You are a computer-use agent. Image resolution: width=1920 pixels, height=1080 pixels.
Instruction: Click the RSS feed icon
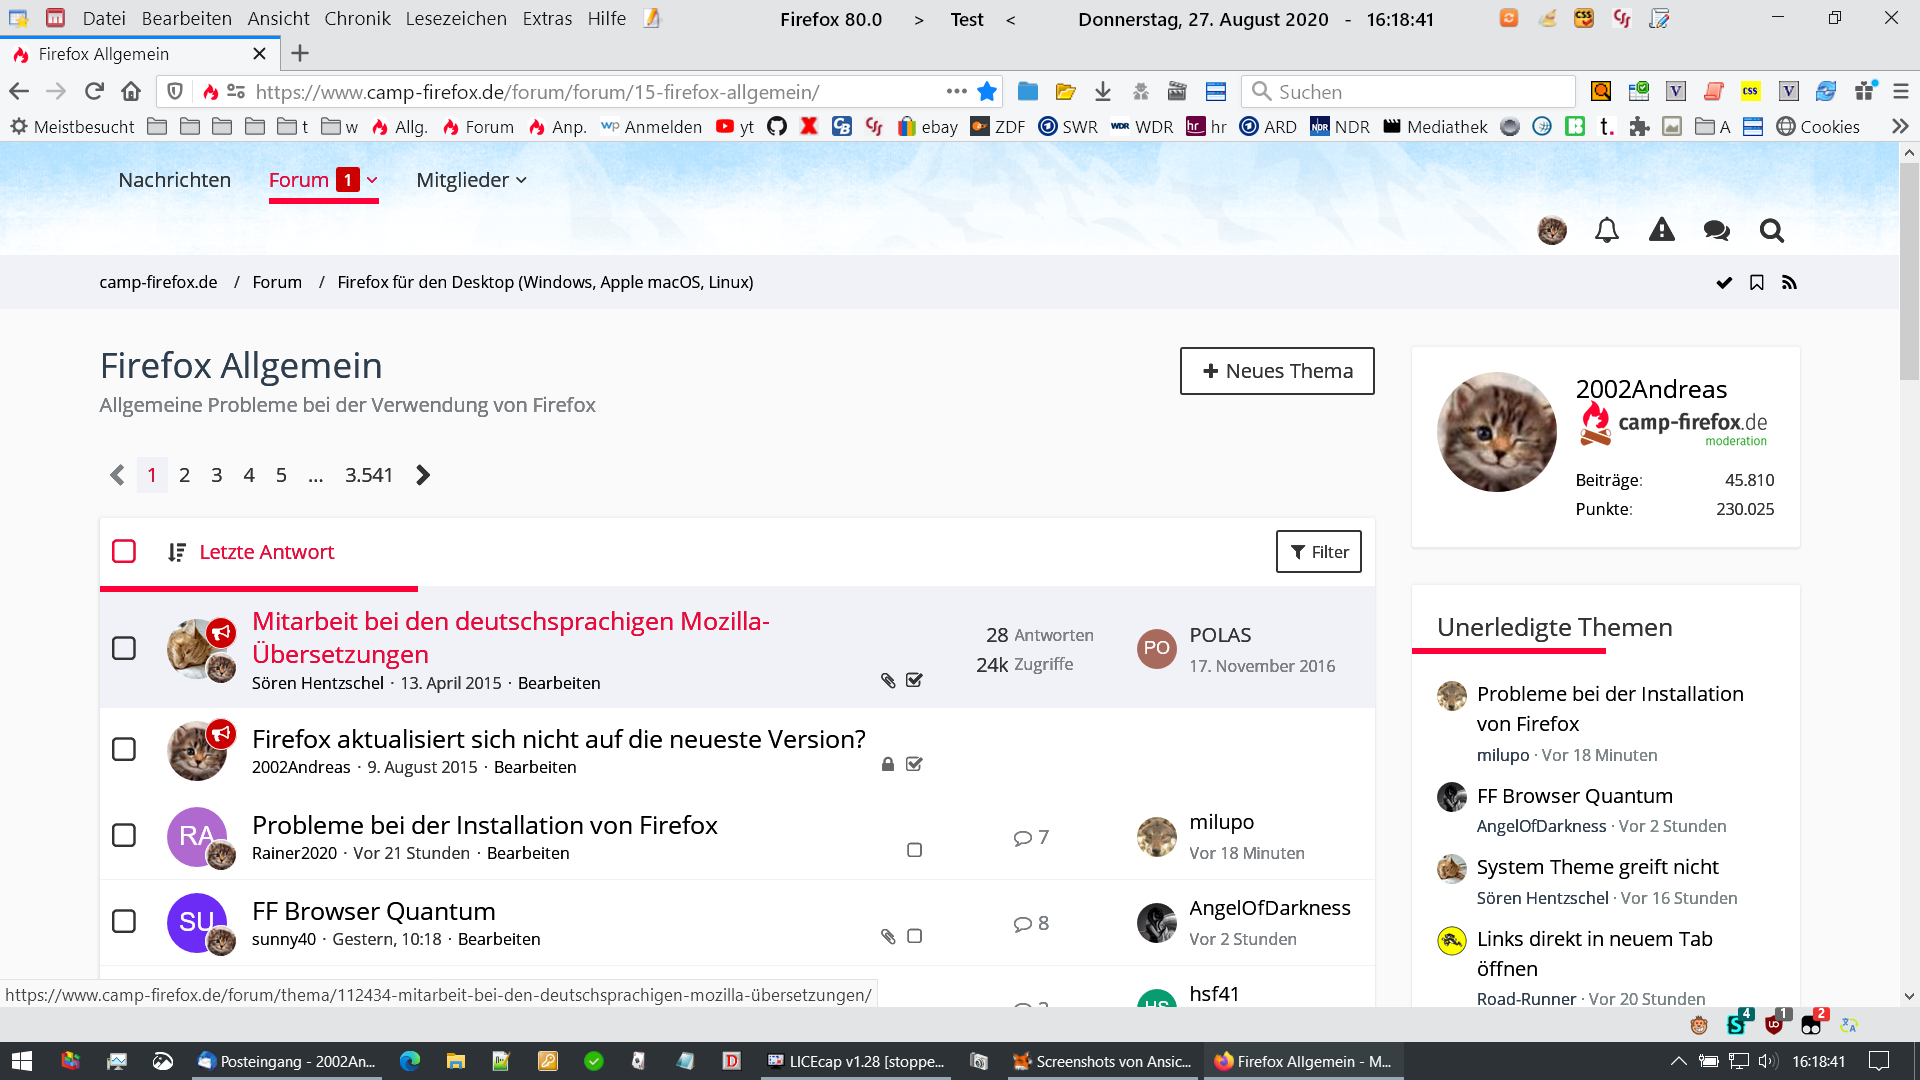point(1789,283)
